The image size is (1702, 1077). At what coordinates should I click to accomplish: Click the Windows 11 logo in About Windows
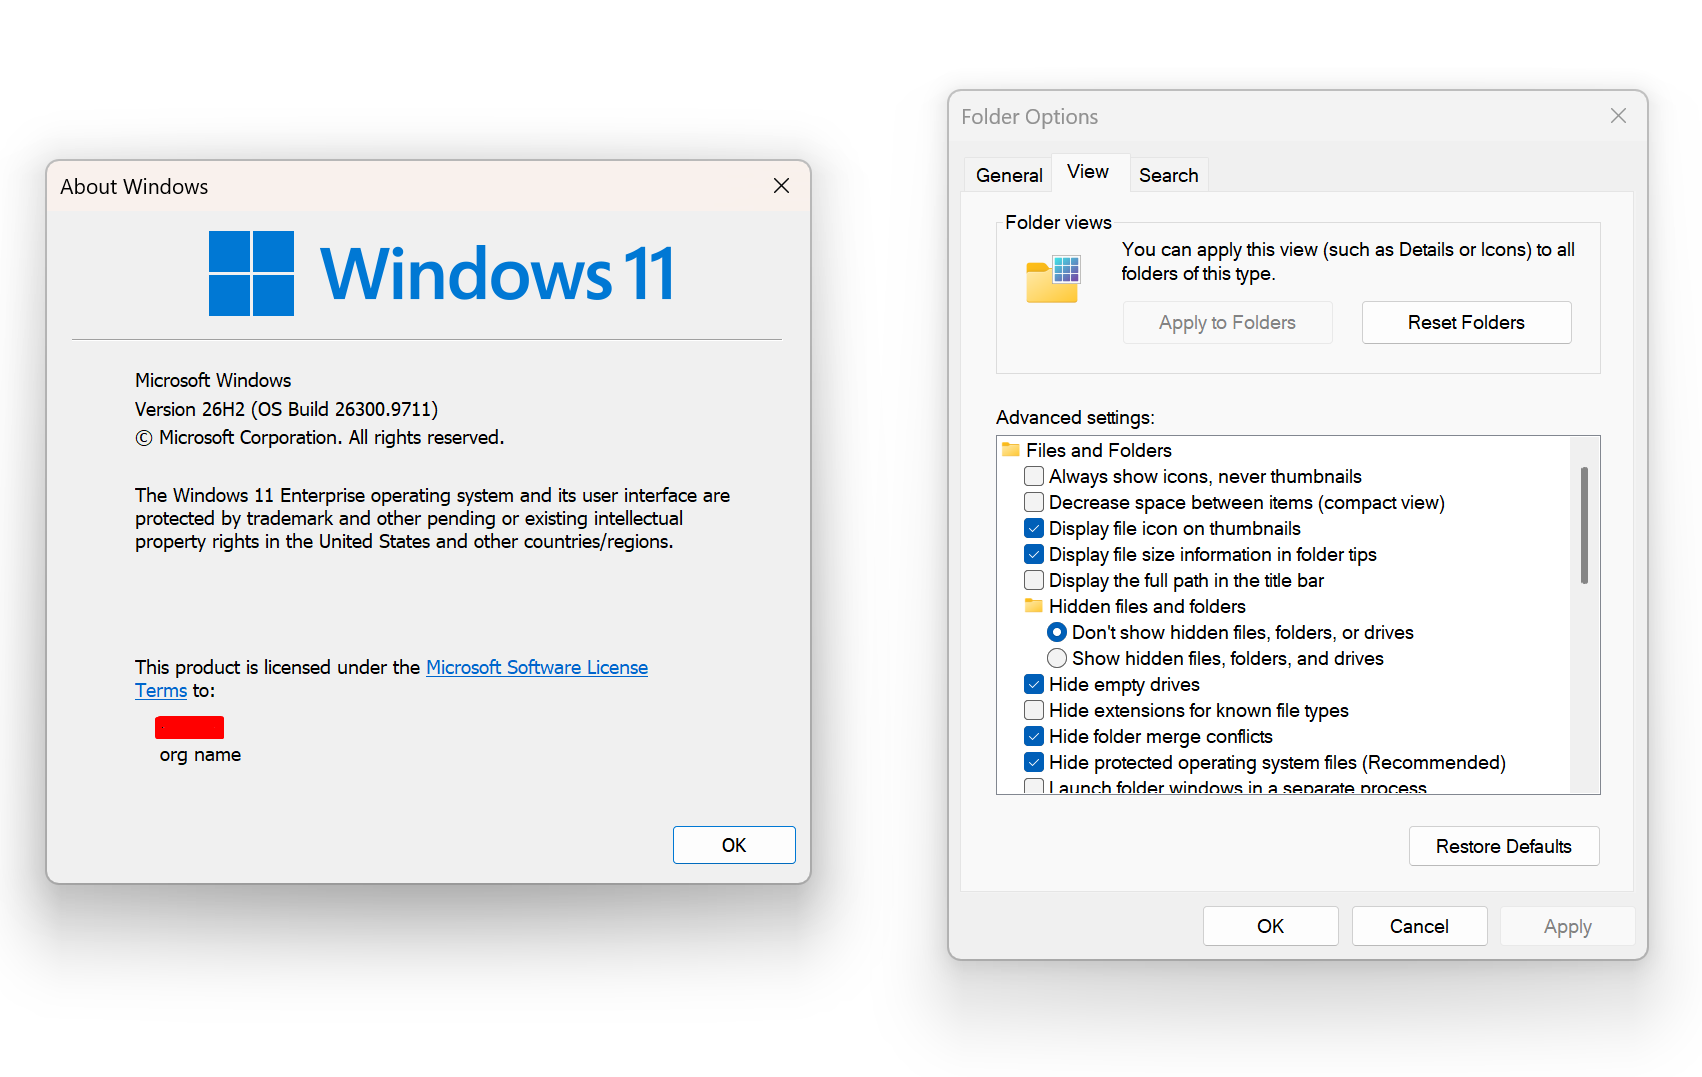[x=442, y=273]
